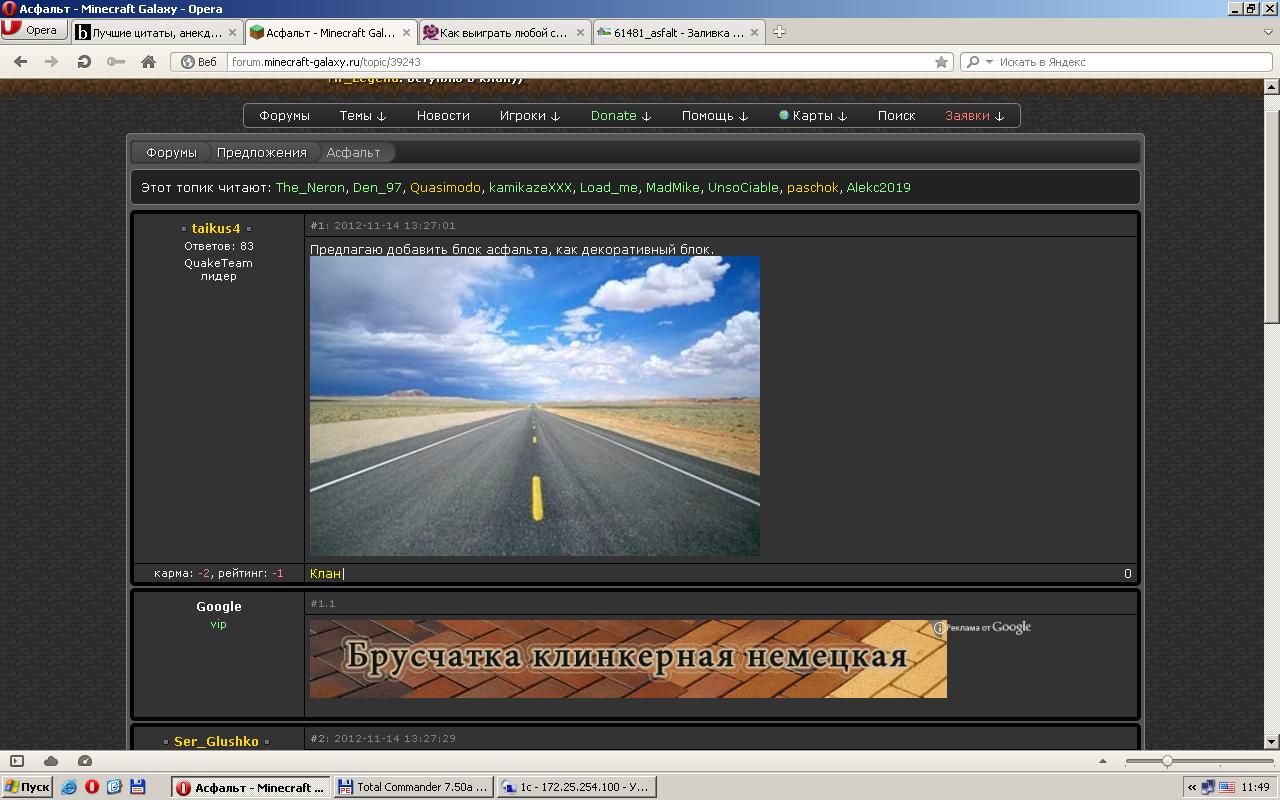Open the Новости menu item
This screenshot has width=1280, height=800.
443,115
